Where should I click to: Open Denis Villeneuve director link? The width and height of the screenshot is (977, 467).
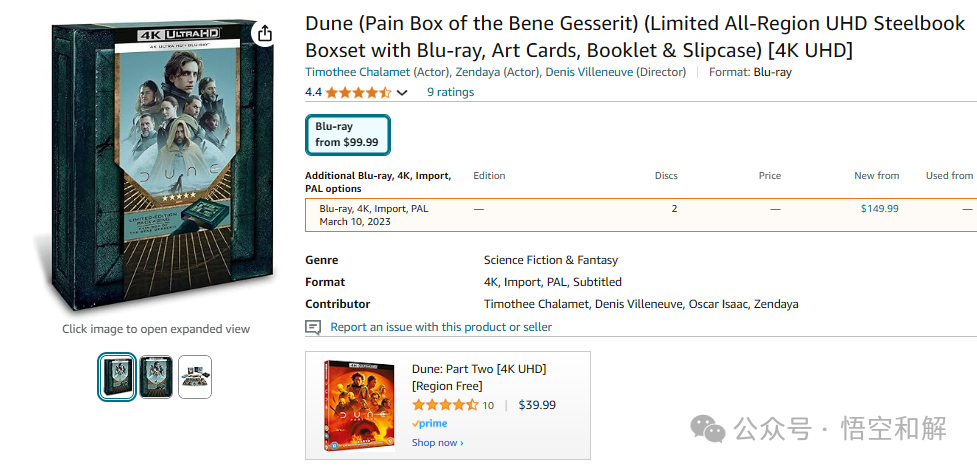(616, 72)
